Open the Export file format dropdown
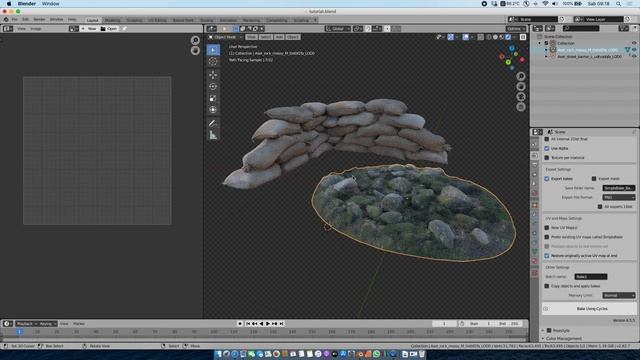640x360 pixels. pos(619,197)
